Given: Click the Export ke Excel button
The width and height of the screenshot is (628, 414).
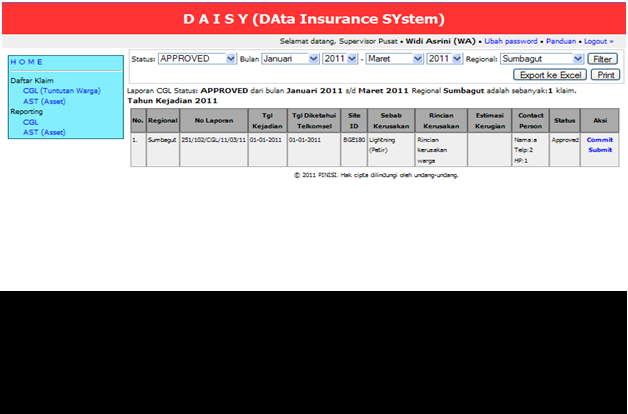Looking at the screenshot, I should 550,75.
